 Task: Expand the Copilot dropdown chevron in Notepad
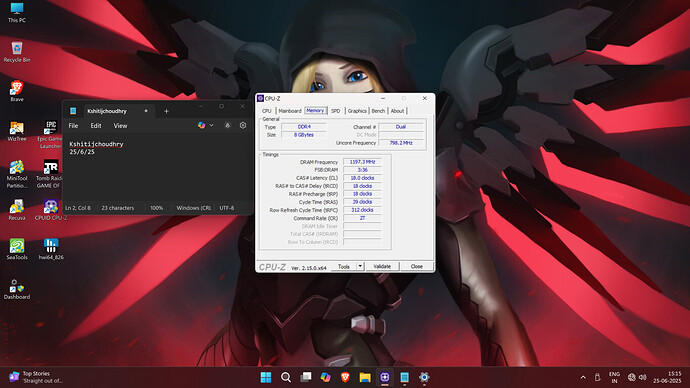coord(212,125)
